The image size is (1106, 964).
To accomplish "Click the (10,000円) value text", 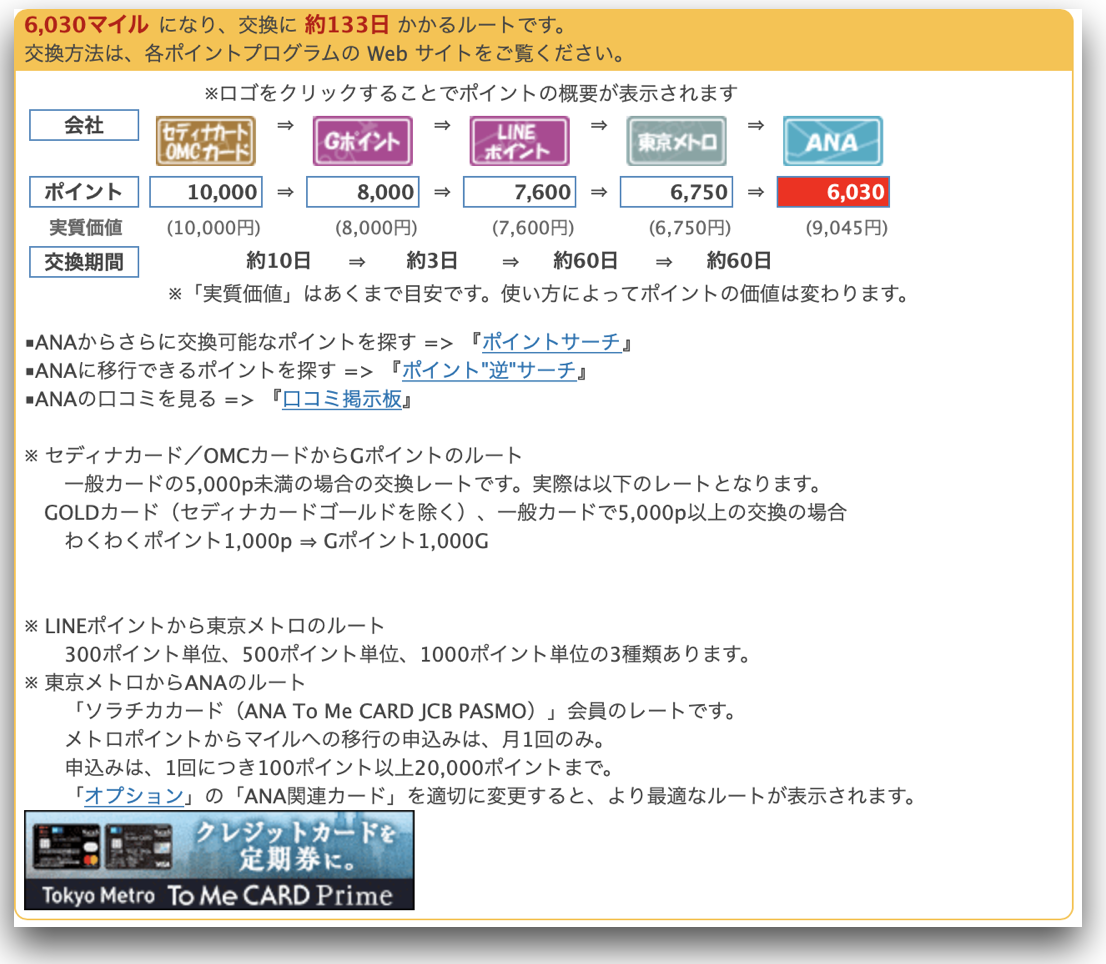I will pyautogui.click(x=214, y=228).
